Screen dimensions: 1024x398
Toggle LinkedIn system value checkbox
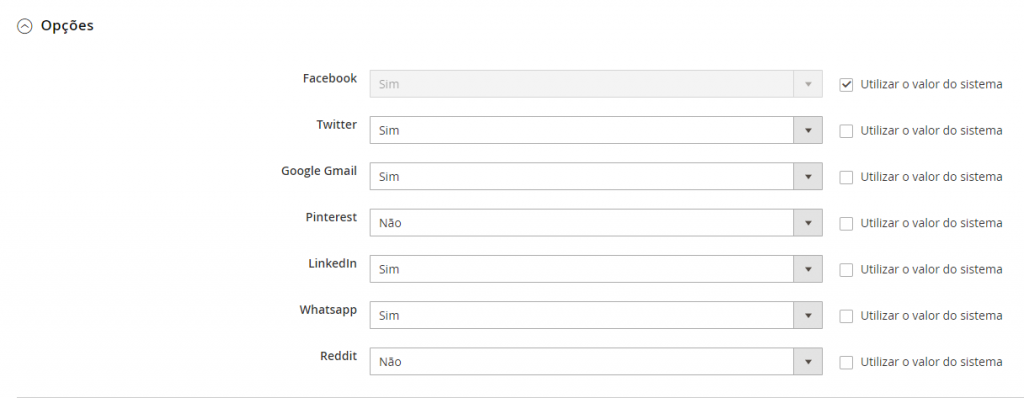point(846,270)
